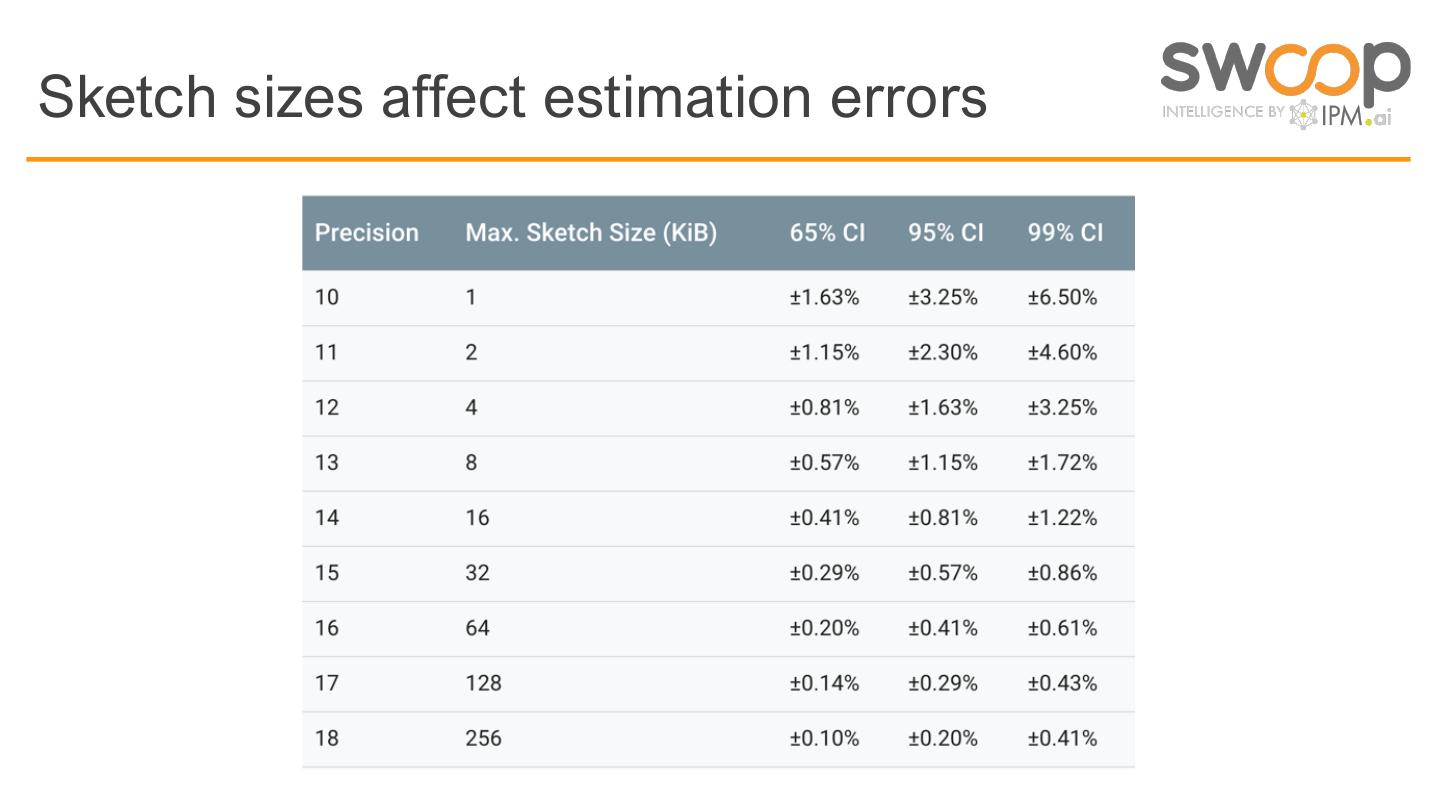Select the ±0.10% cell
The width and height of the screenshot is (1440, 811).
[x=824, y=738]
